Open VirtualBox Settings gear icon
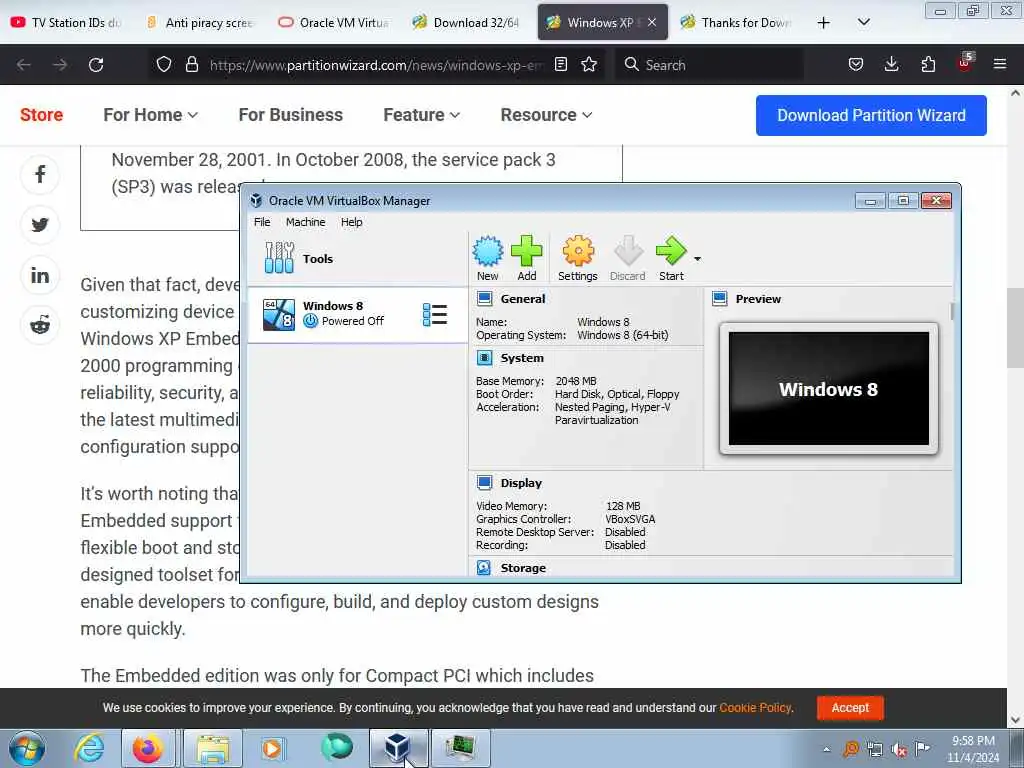 [x=577, y=259]
